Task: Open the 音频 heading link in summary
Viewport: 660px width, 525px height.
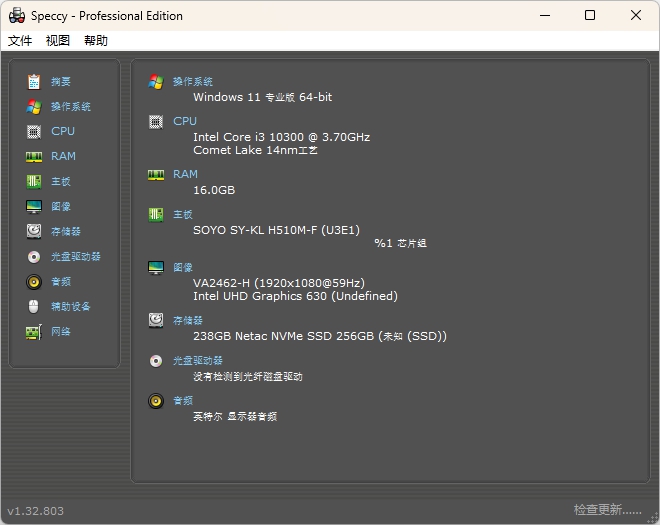Action: [183, 400]
